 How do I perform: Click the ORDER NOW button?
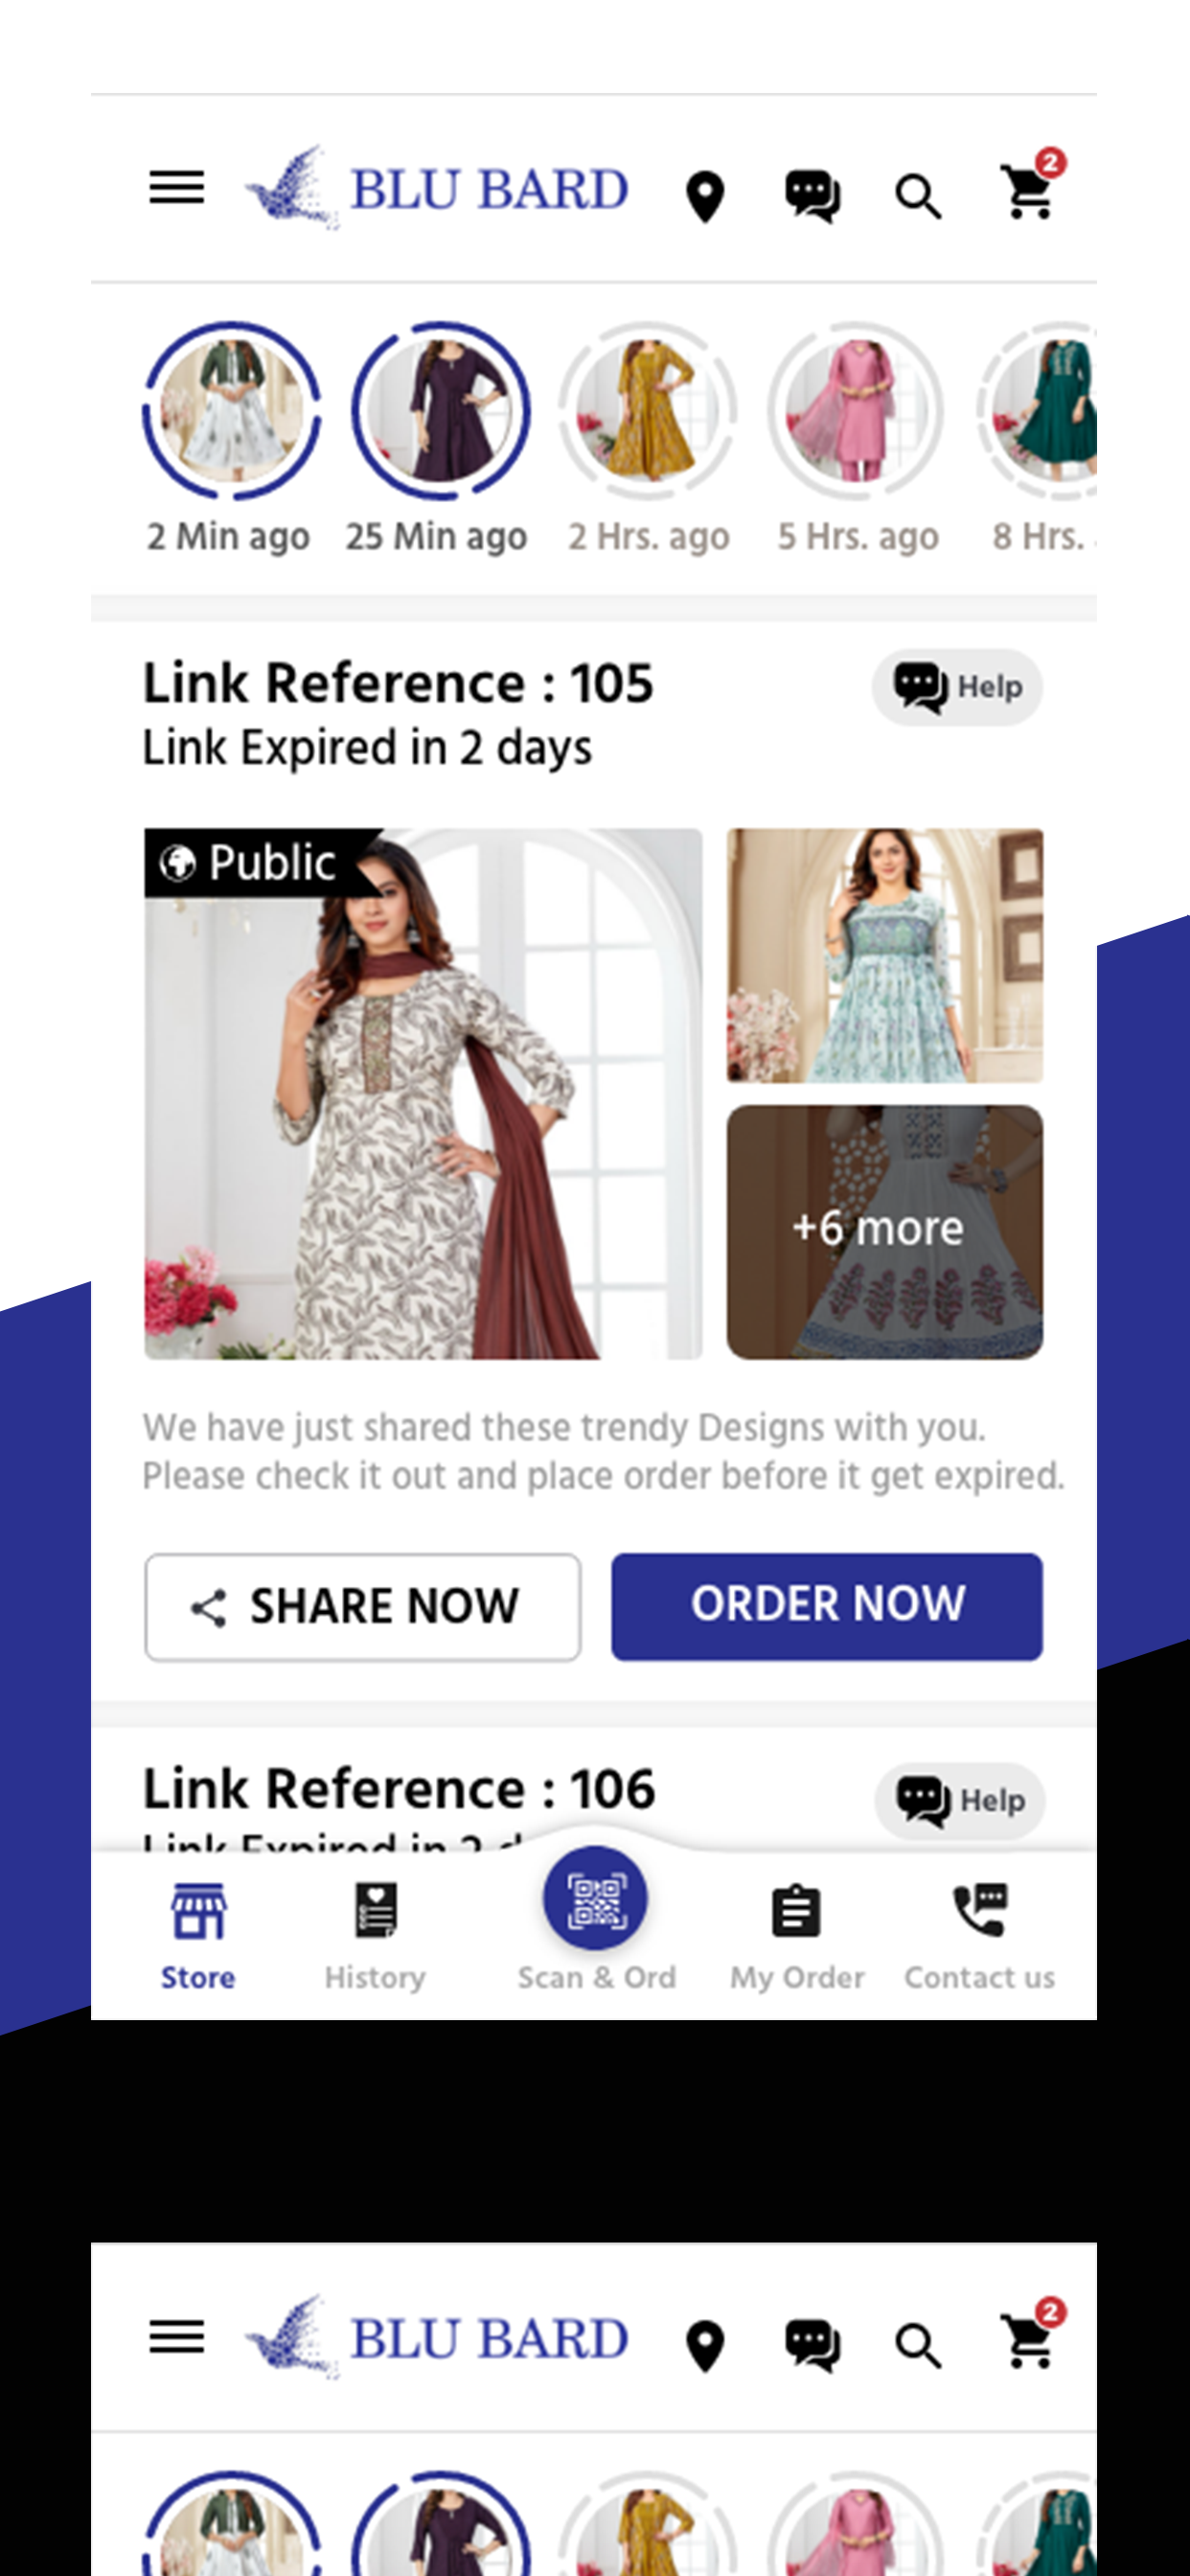point(827,1606)
